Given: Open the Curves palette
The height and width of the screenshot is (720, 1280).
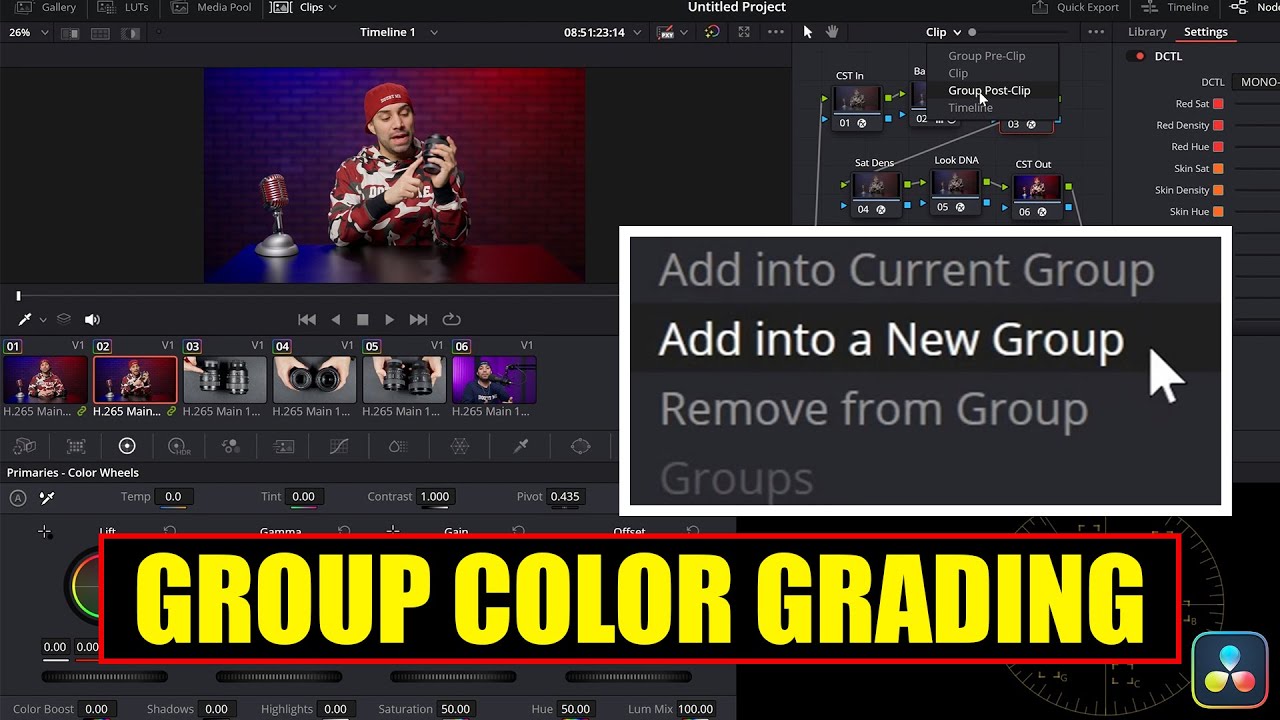Looking at the screenshot, I should (x=339, y=446).
